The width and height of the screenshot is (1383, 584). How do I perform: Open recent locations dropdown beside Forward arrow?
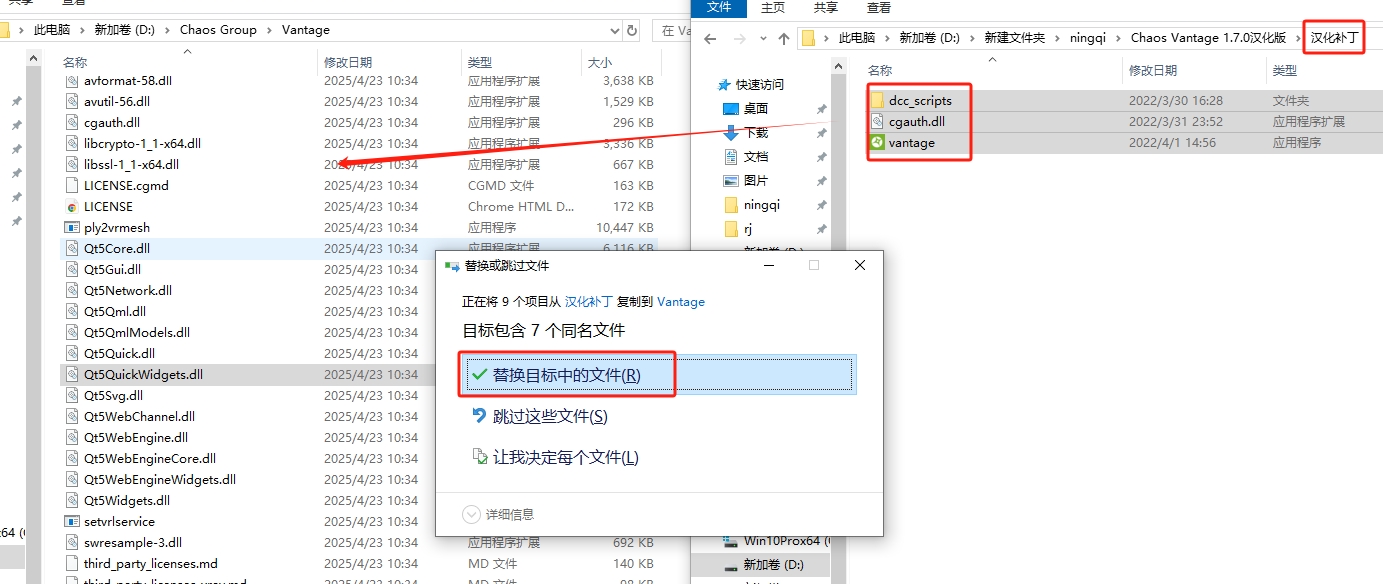coord(763,39)
